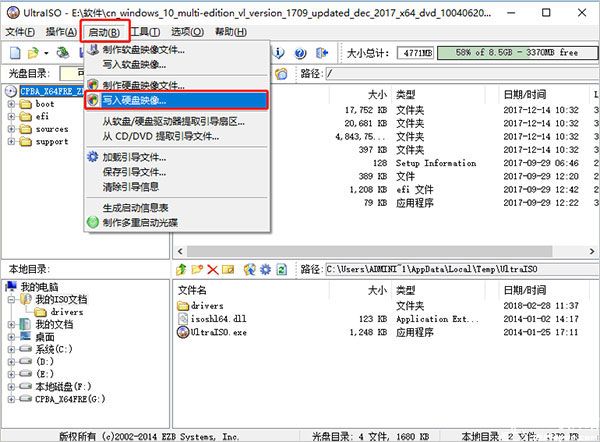This screenshot has height=442, width=600.
Task: Open the 启动(B) menu
Action: pyautogui.click(x=104, y=32)
